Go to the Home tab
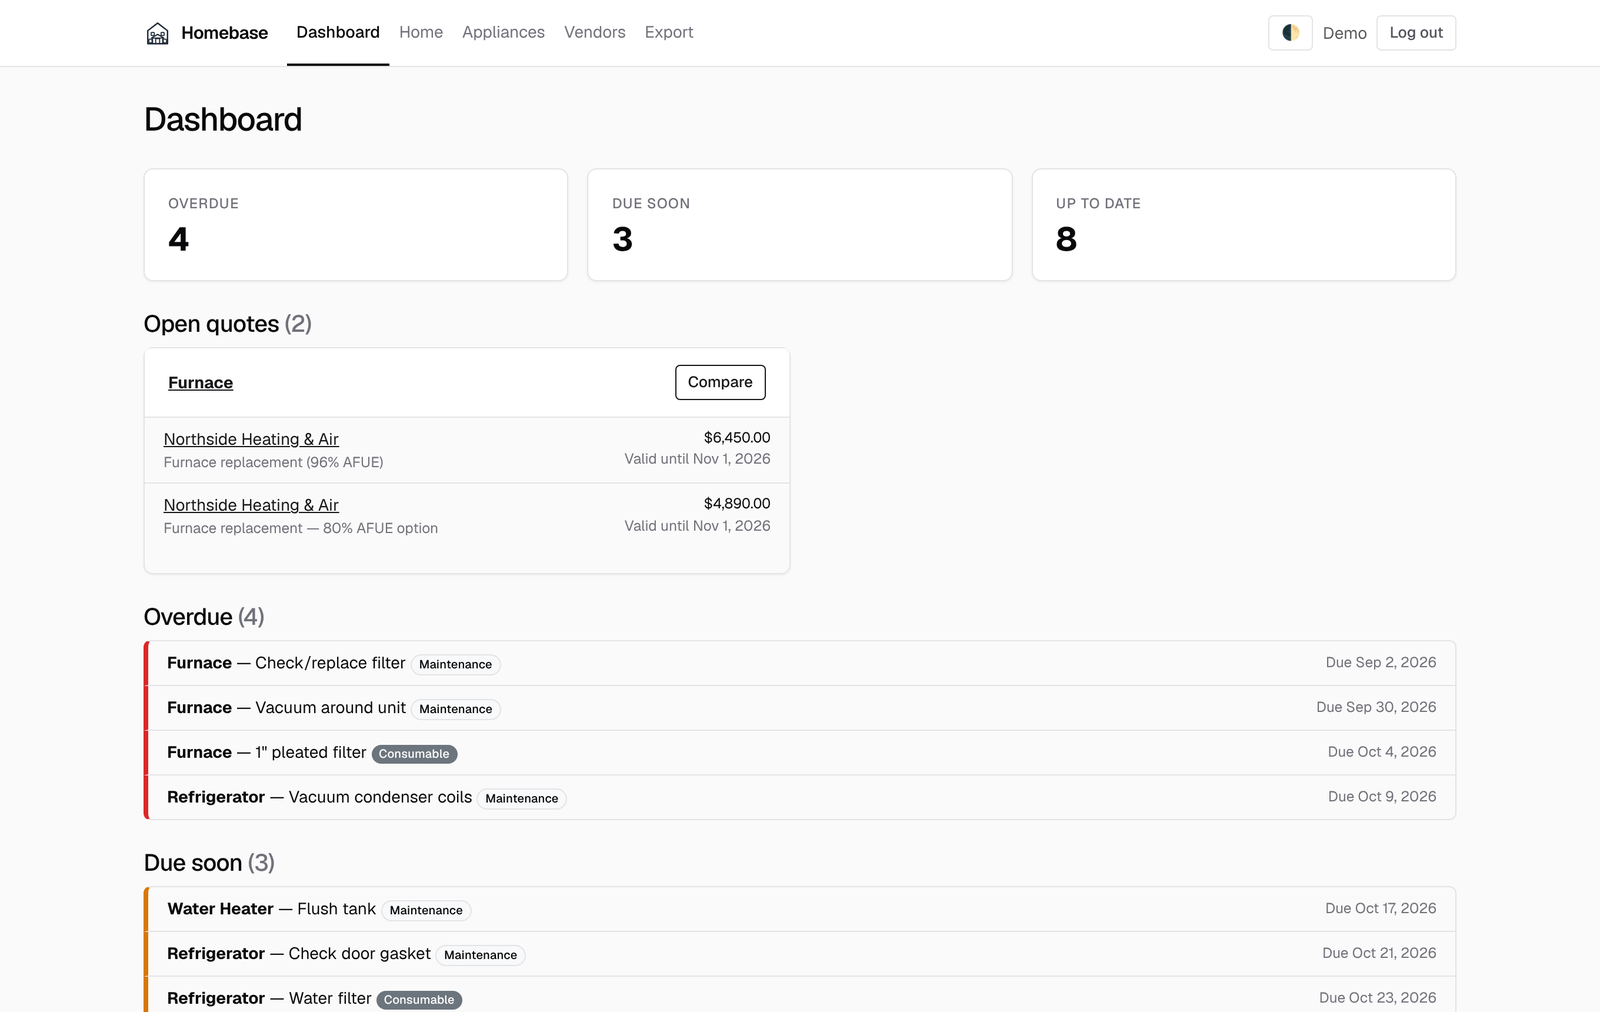 [x=421, y=32]
